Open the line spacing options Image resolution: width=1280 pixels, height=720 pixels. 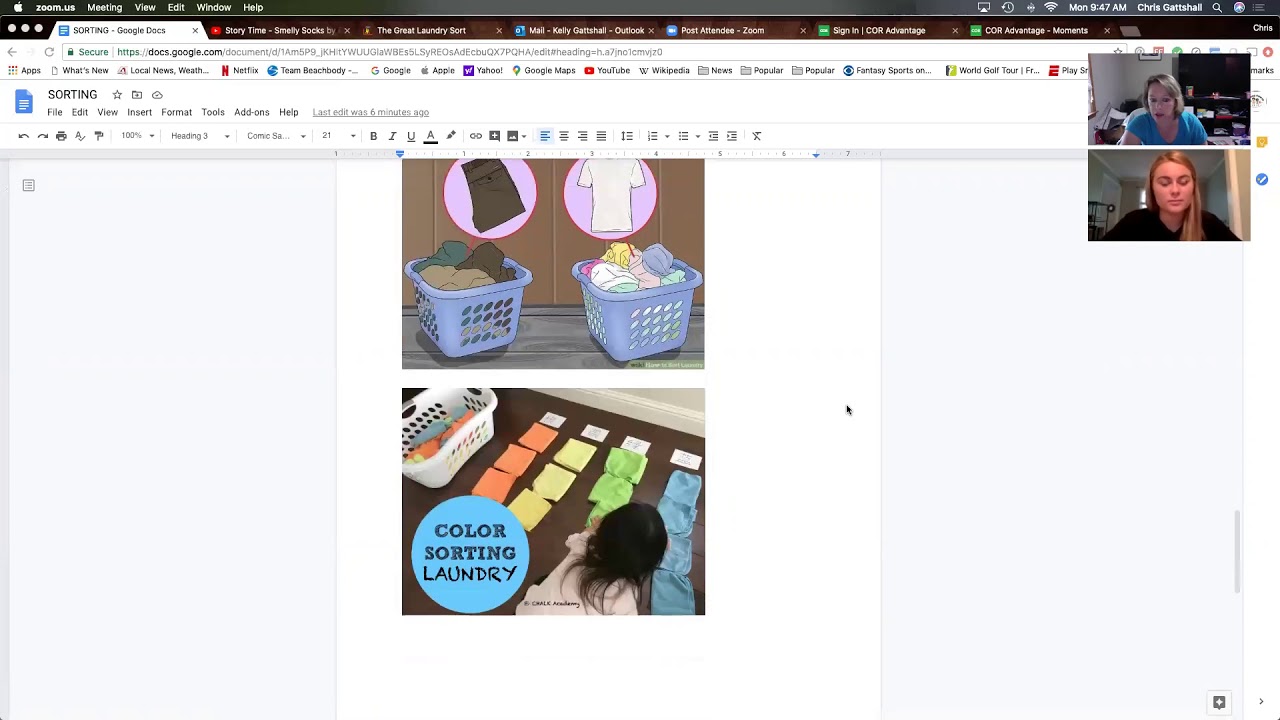coord(627,136)
